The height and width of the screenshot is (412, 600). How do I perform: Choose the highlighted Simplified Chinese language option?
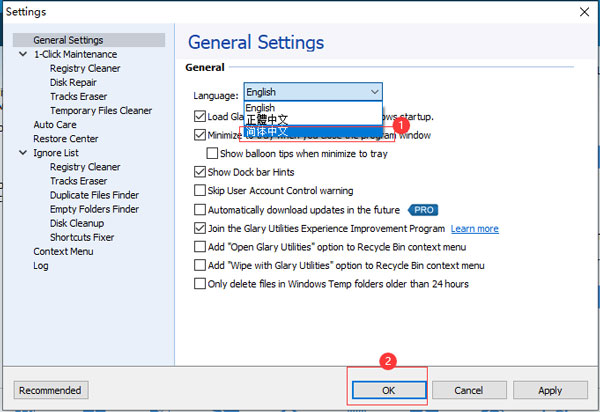(x=267, y=131)
